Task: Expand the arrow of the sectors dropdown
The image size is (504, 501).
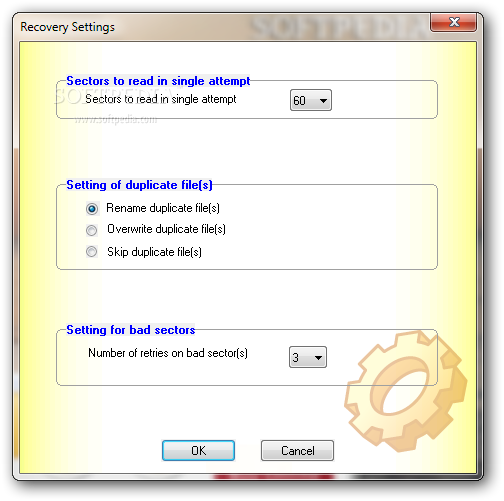Action: (323, 100)
